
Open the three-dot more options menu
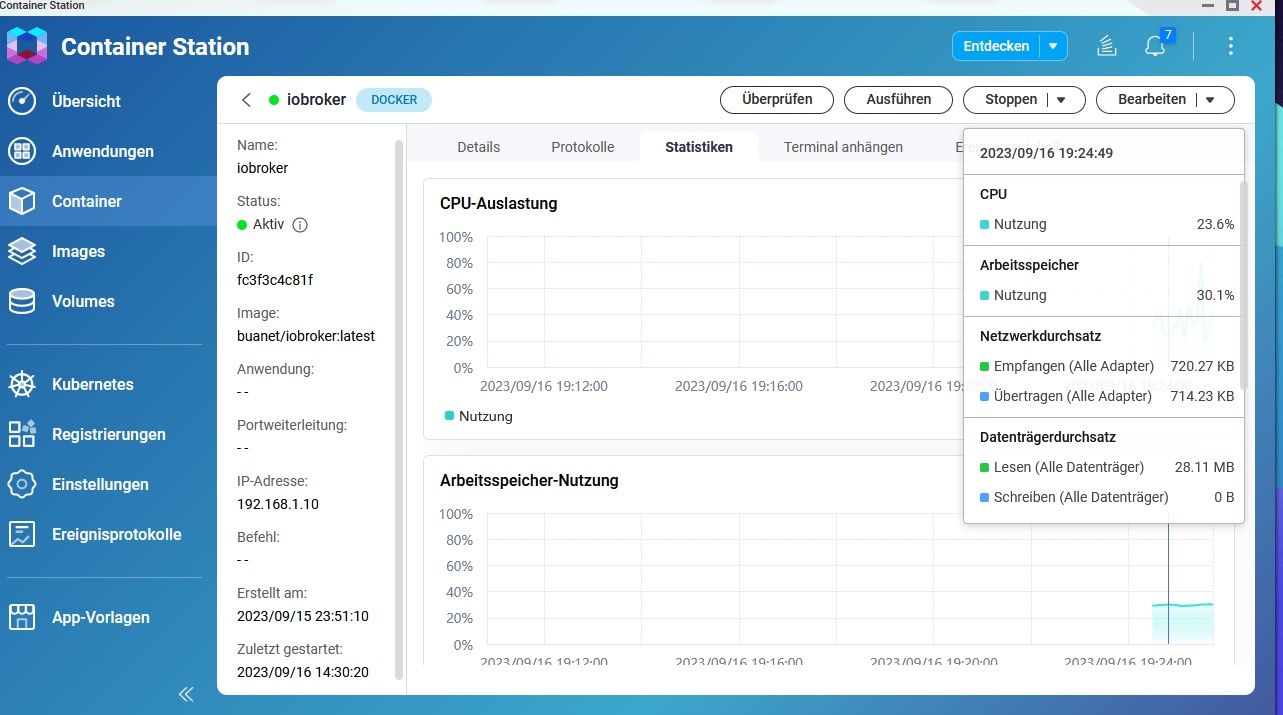(1231, 46)
